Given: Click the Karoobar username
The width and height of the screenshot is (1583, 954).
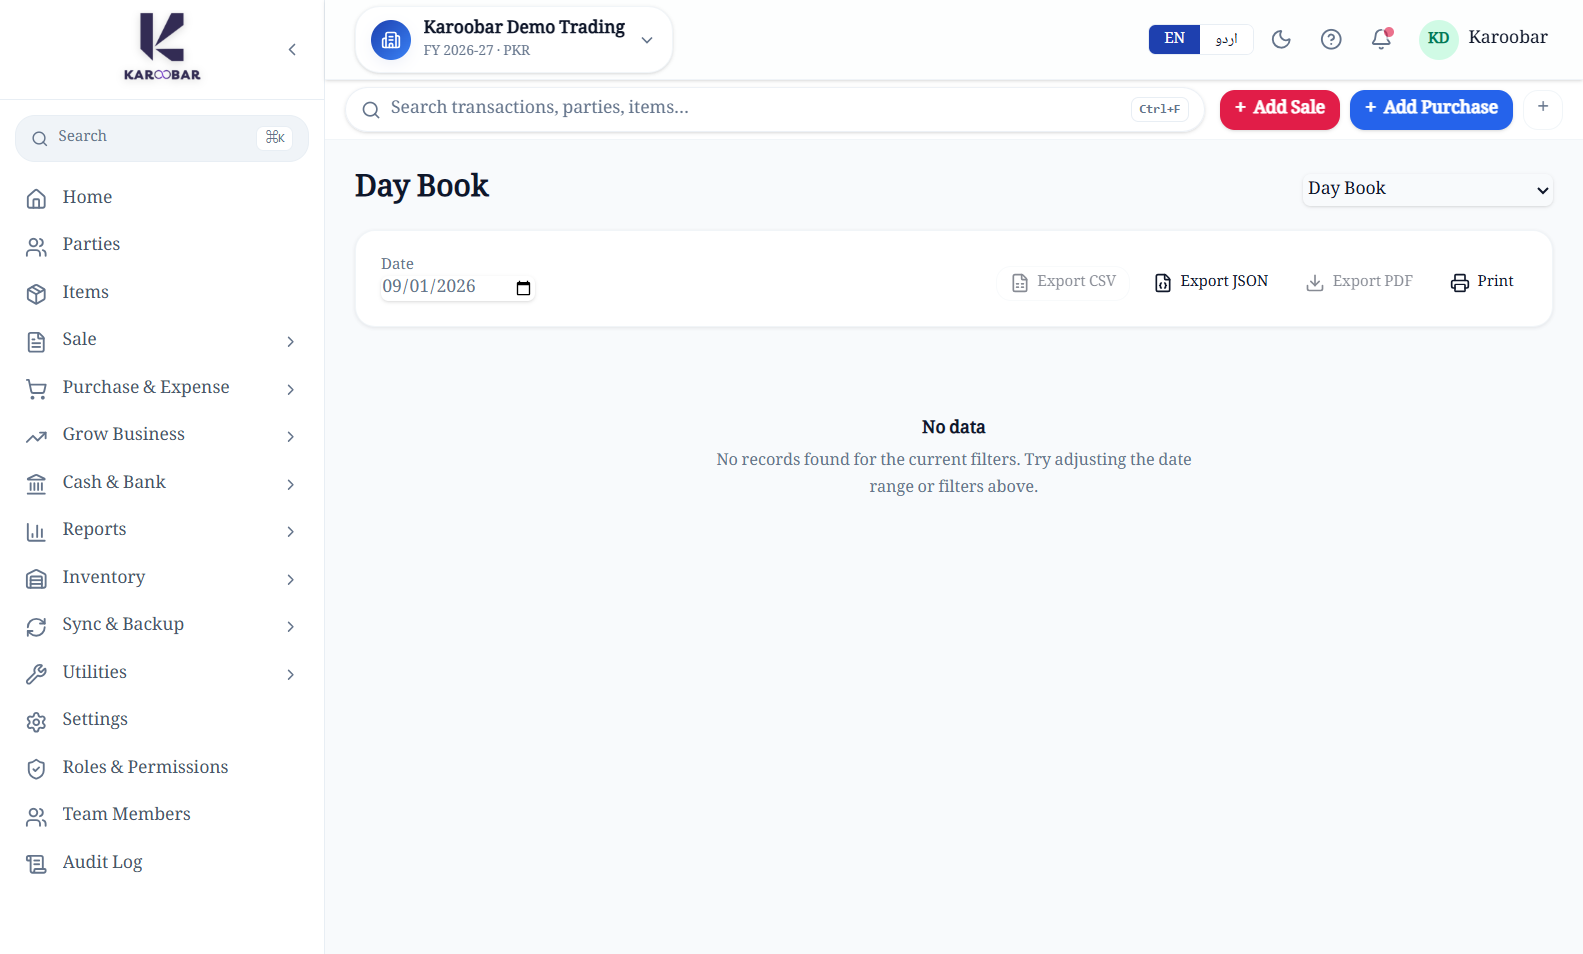Looking at the screenshot, I should pos(1508,38).
